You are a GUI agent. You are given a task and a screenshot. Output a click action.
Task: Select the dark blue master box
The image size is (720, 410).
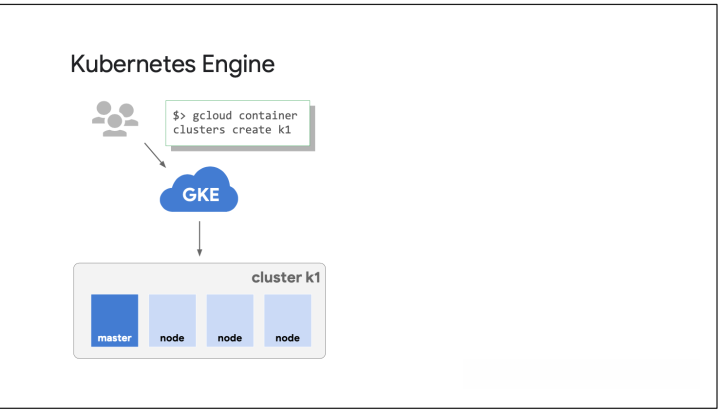[114, 319]
